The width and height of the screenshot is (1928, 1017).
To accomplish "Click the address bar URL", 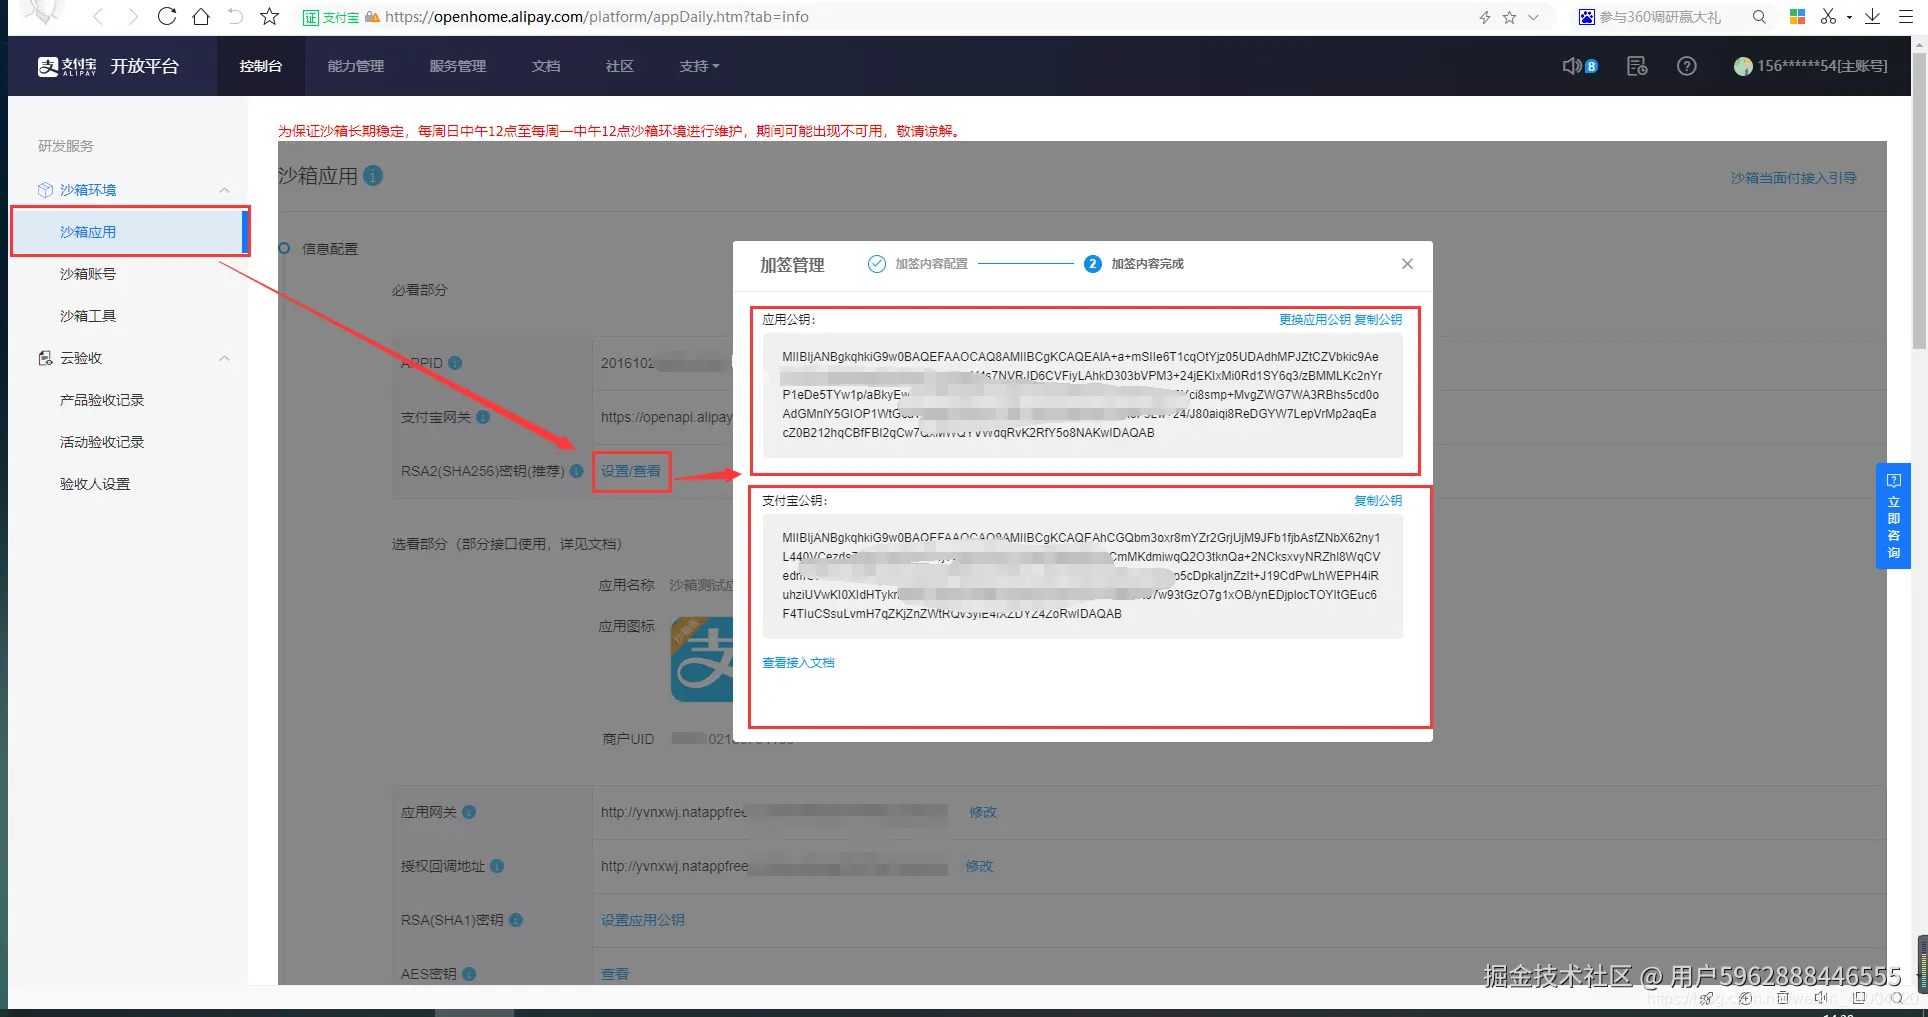I will coord(597,17).
